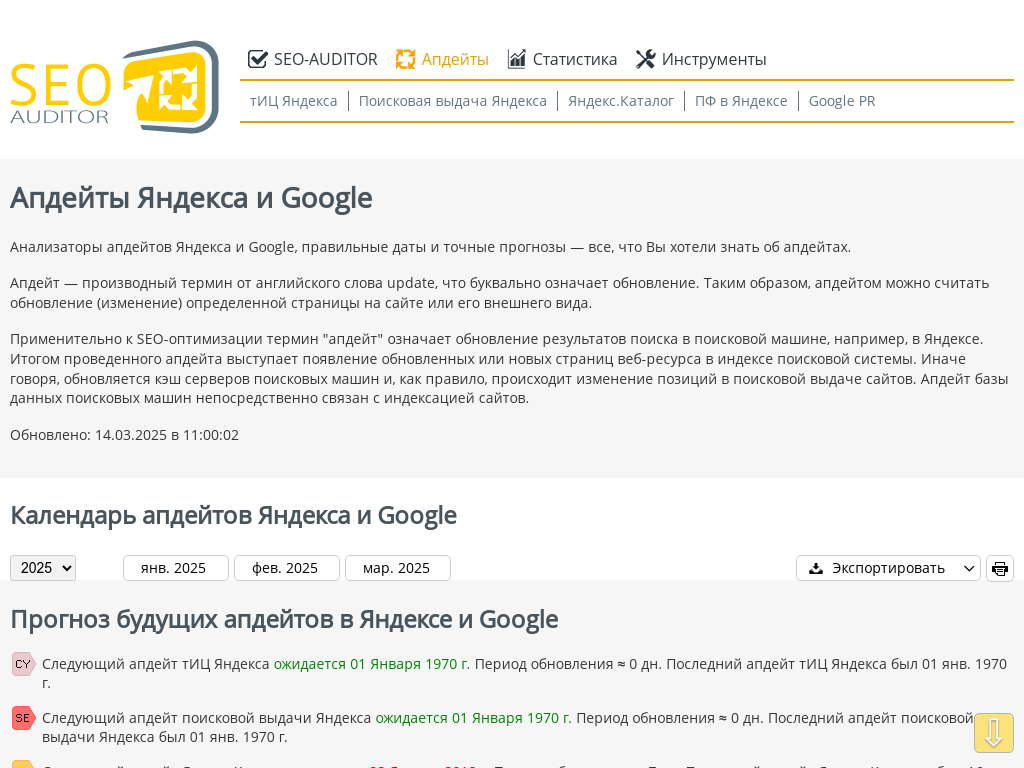This screenshot has height=768, width=1024.
Task: Open the Статистика menu item
Action: [562, 59]
